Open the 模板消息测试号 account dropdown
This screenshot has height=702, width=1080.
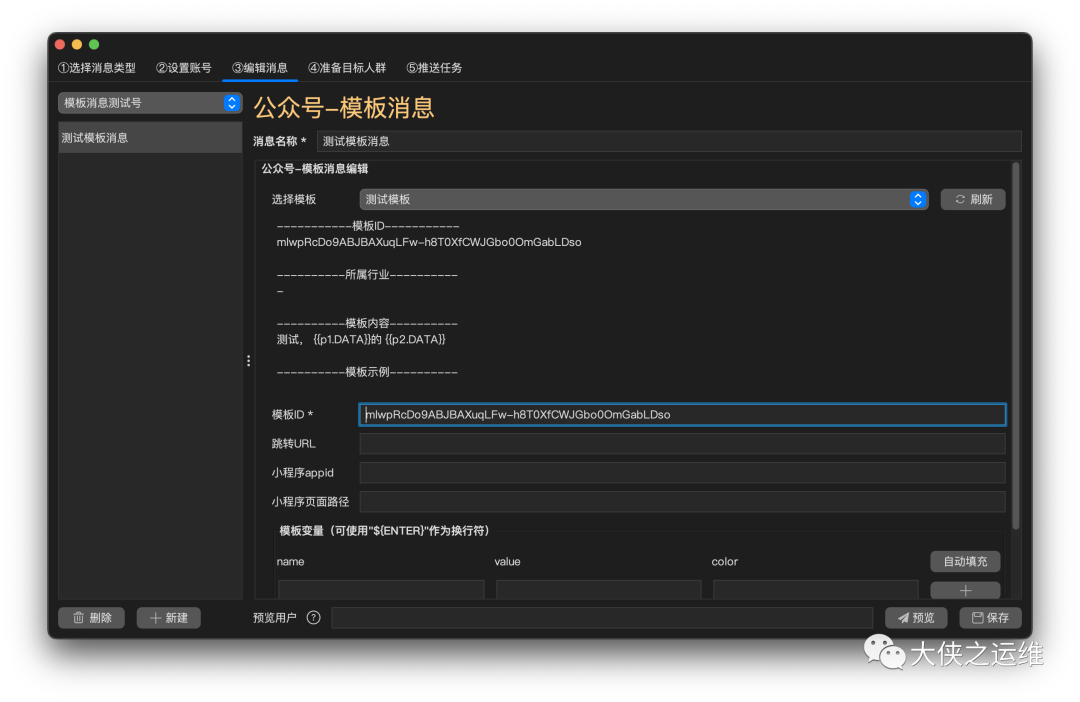coord(149,103)
